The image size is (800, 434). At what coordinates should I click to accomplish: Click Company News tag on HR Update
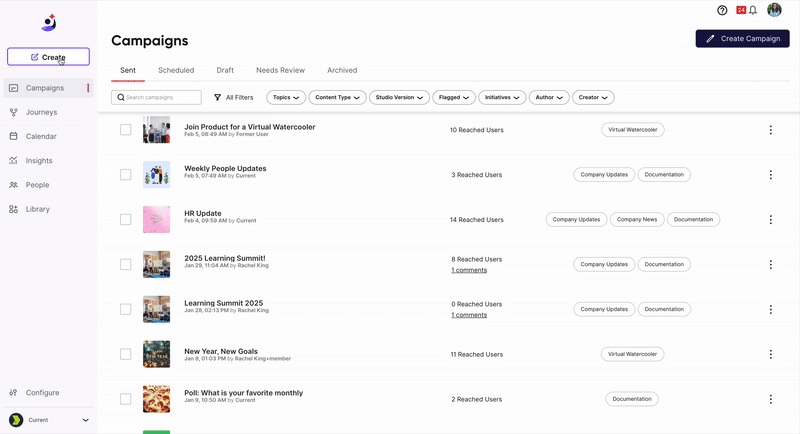pos(637,219)
